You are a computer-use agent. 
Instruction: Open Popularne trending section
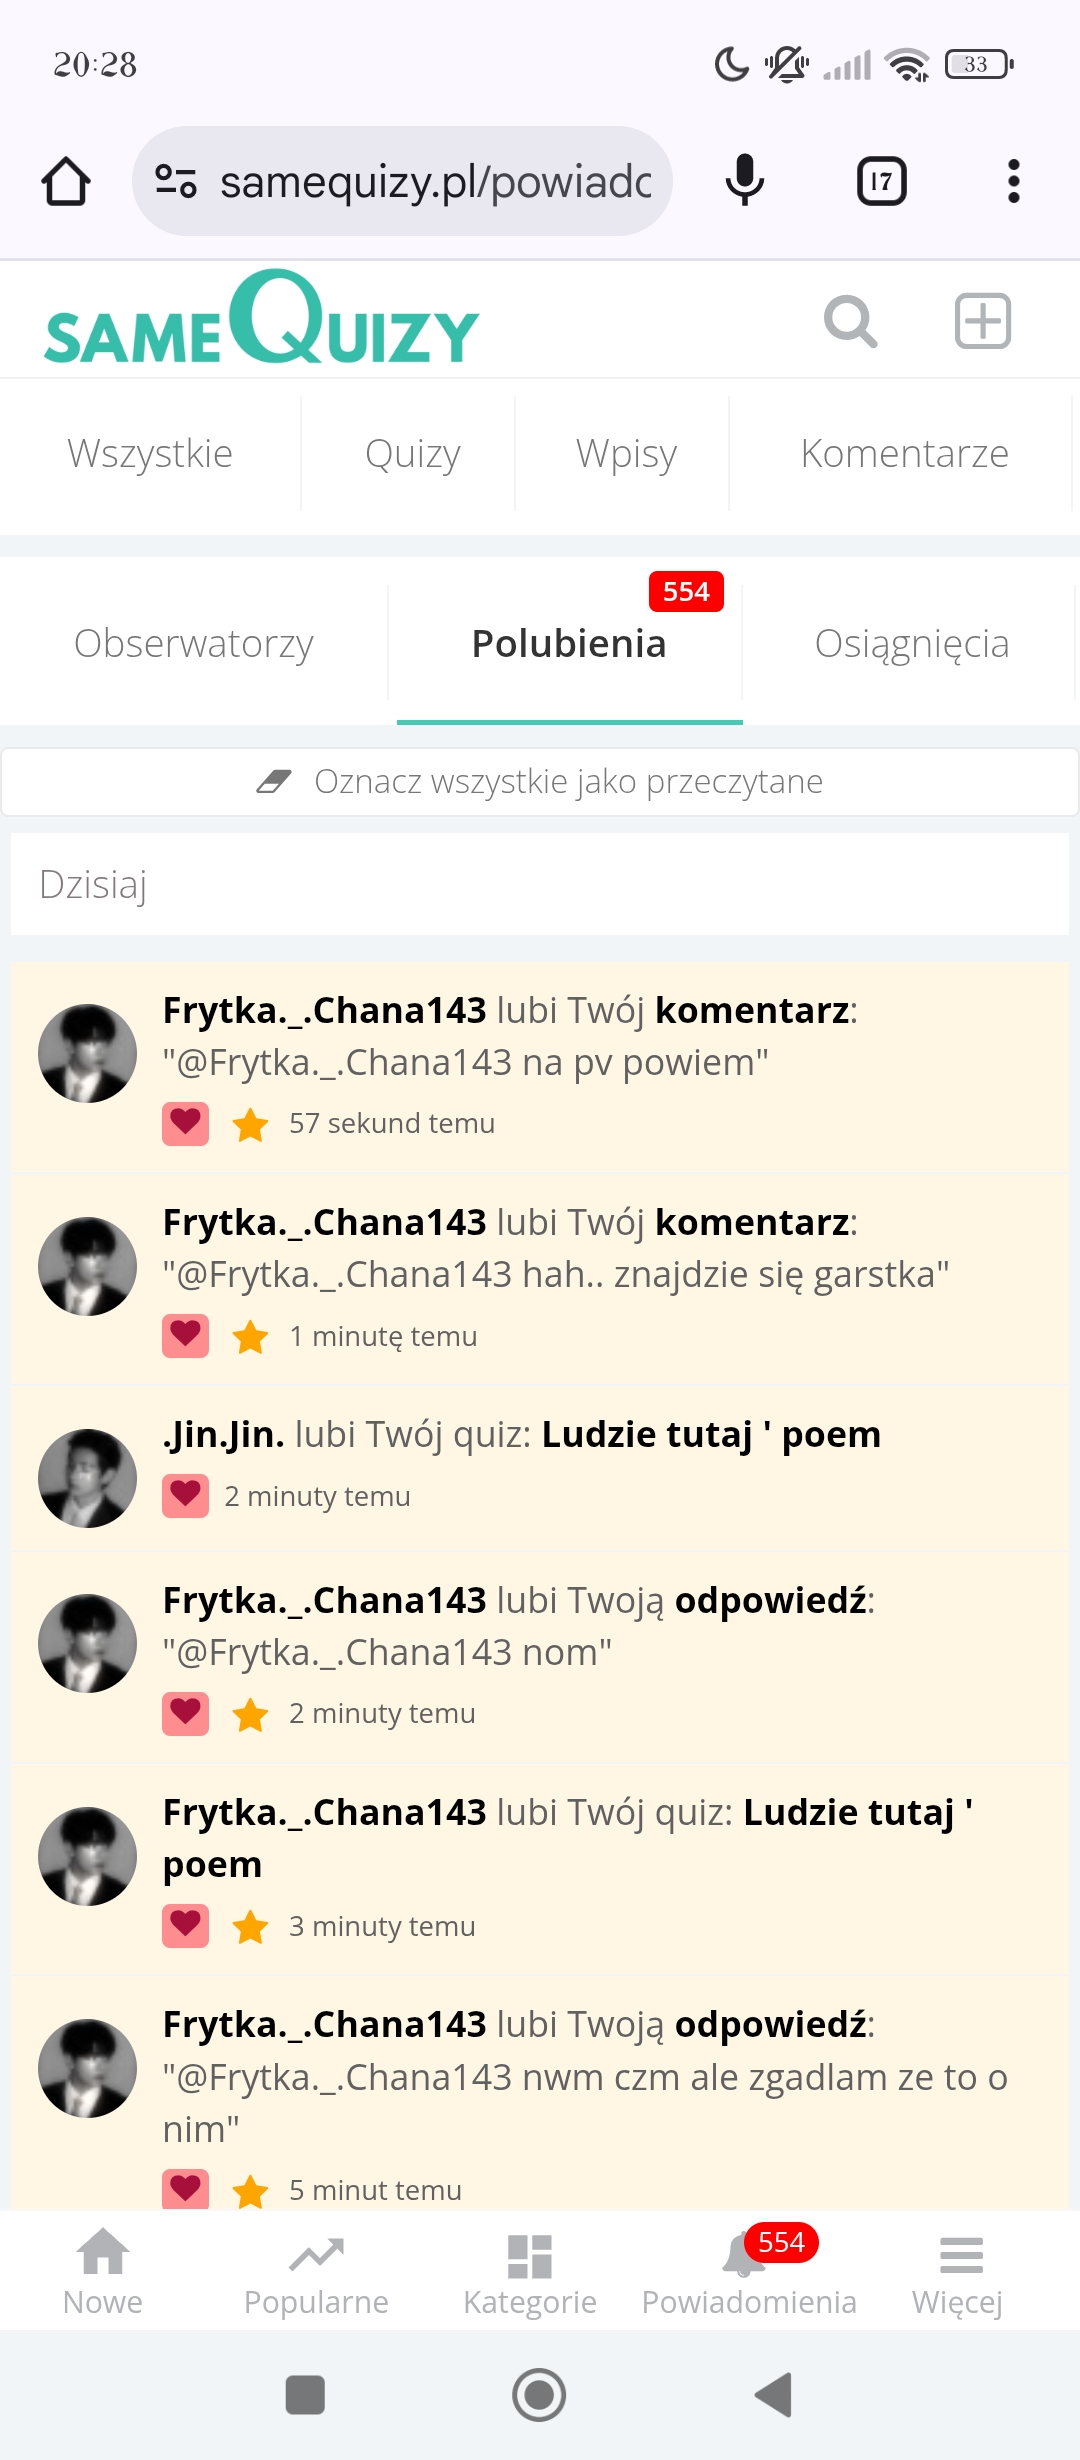click(x=316, y=2273)
